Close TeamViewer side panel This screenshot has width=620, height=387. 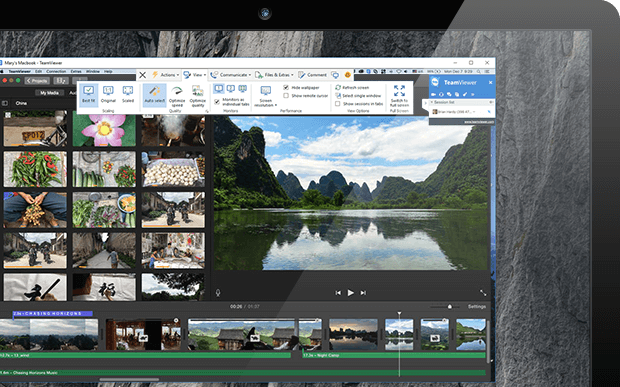pyautogui.click(x=490, y=82)
